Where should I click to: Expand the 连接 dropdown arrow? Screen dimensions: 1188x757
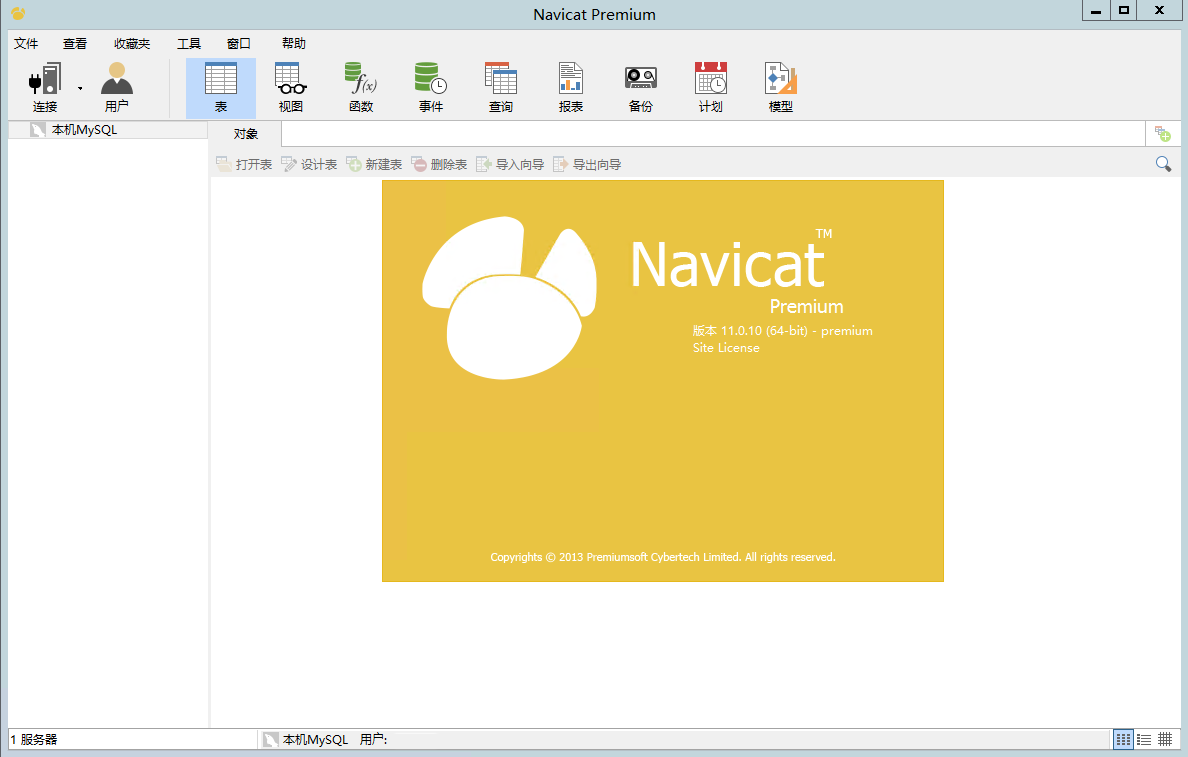tap(80, 89)
